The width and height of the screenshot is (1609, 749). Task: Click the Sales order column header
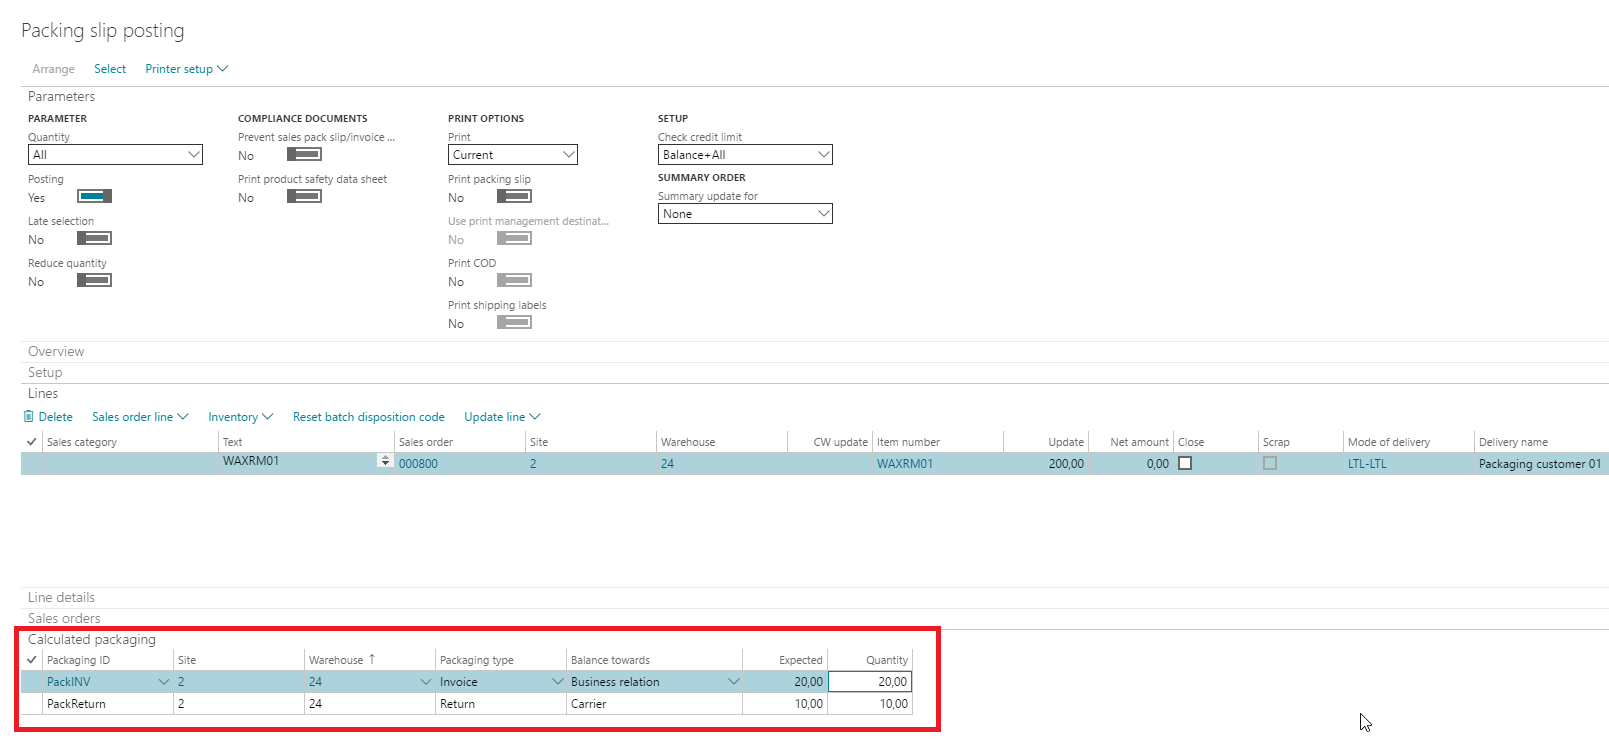426,442
